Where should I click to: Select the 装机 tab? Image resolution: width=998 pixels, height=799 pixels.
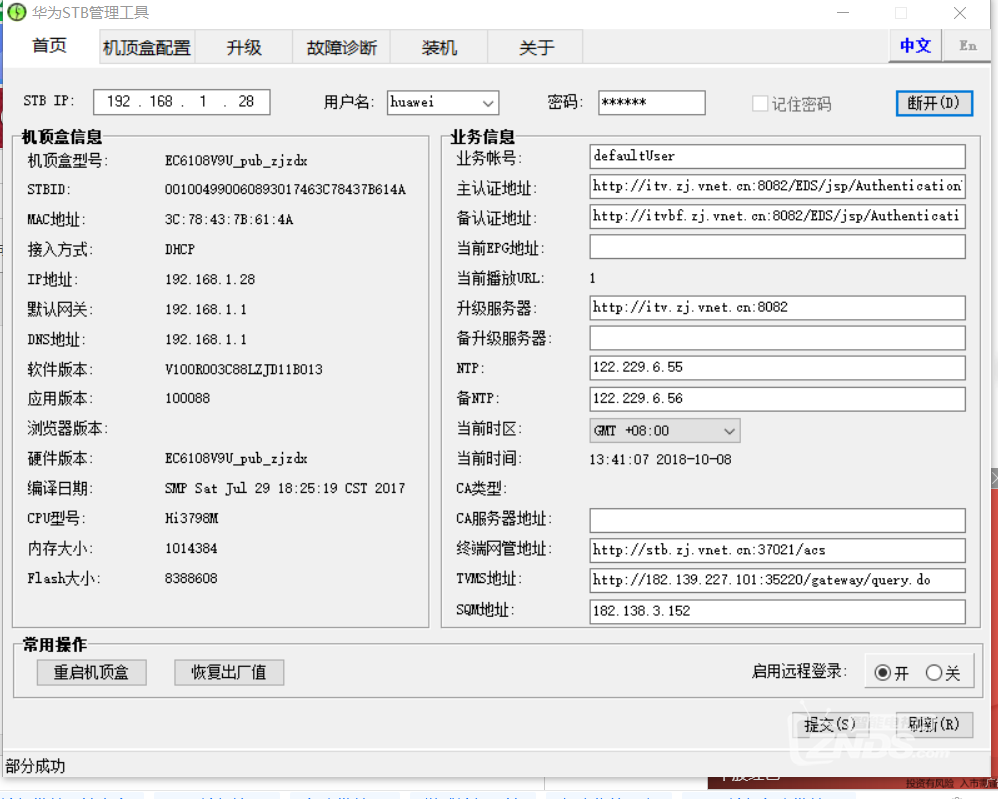(x=439, y=47)
